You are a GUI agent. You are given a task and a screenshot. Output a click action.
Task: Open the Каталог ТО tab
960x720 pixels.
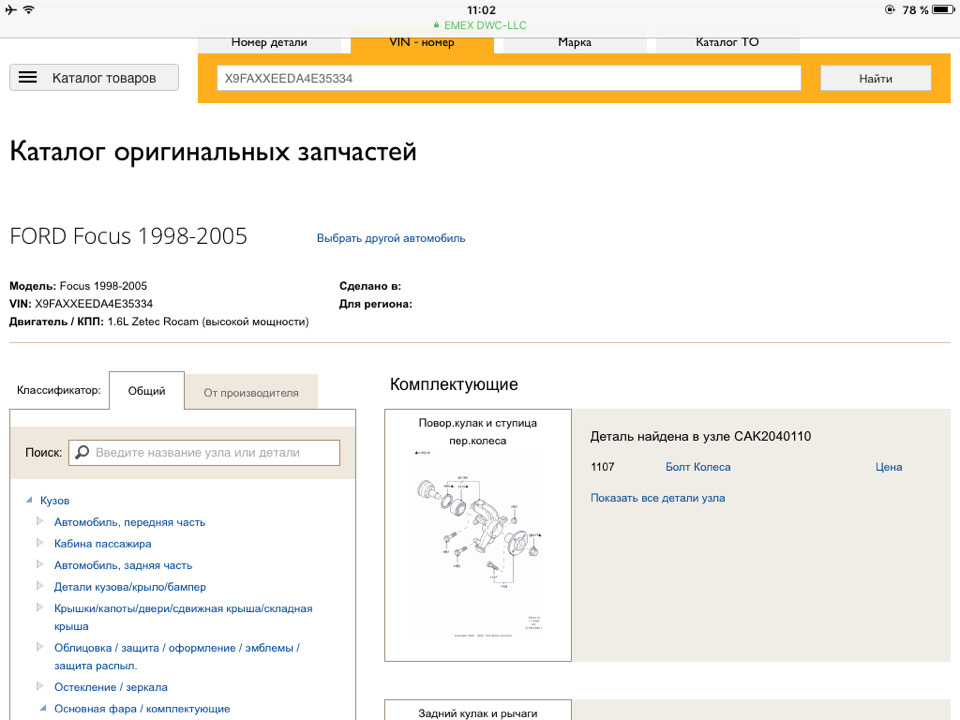pyautogui.click(x=727, y=43)
